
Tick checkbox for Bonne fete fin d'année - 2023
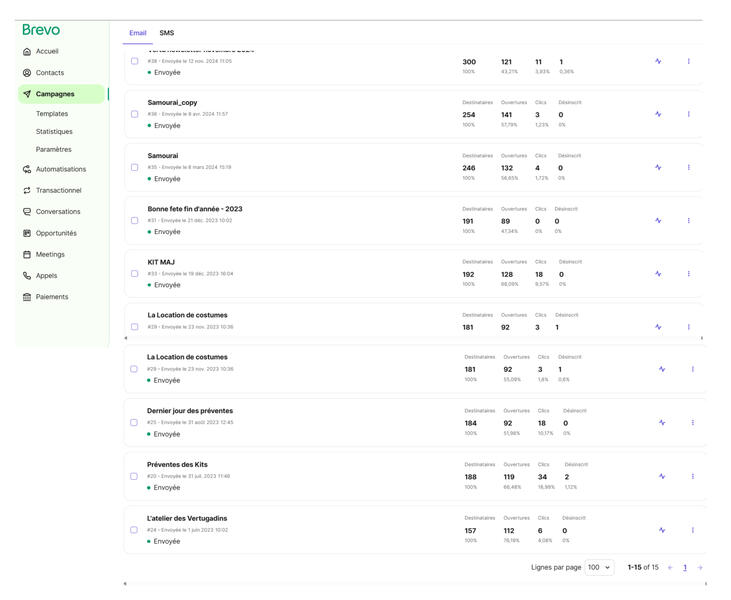135,221
